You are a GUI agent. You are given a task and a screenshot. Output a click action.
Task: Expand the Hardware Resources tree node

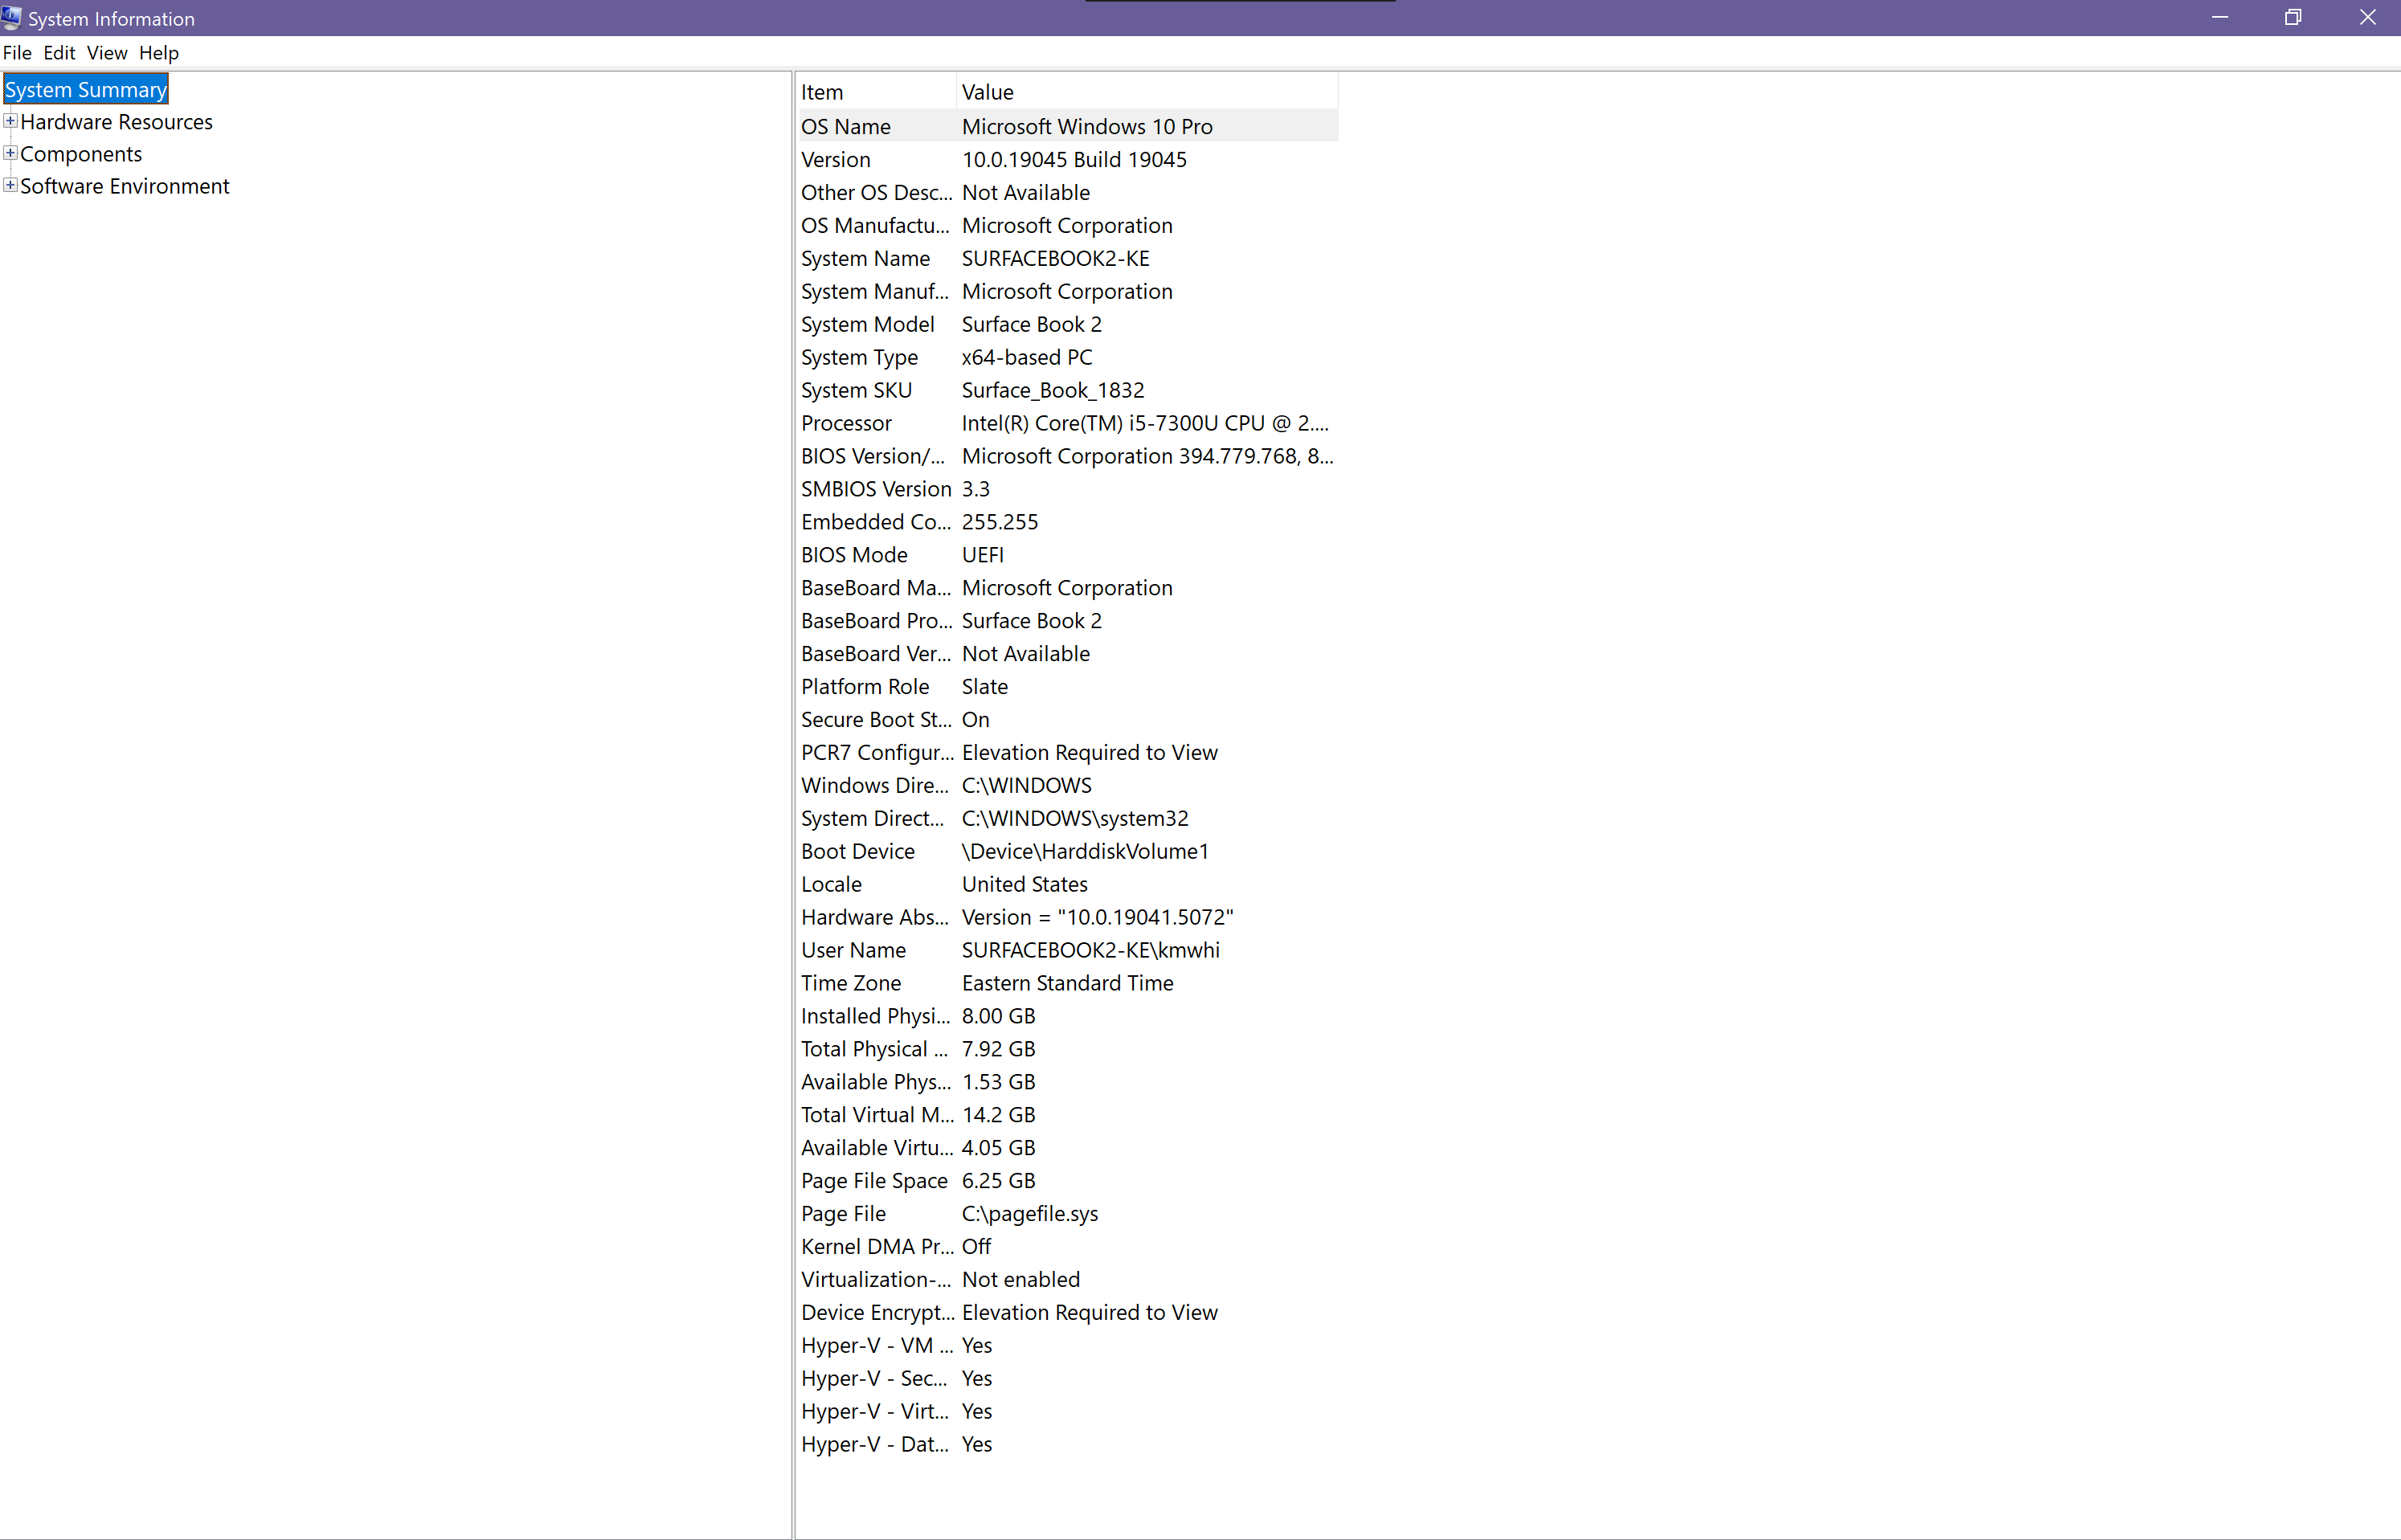click(10, 121)
